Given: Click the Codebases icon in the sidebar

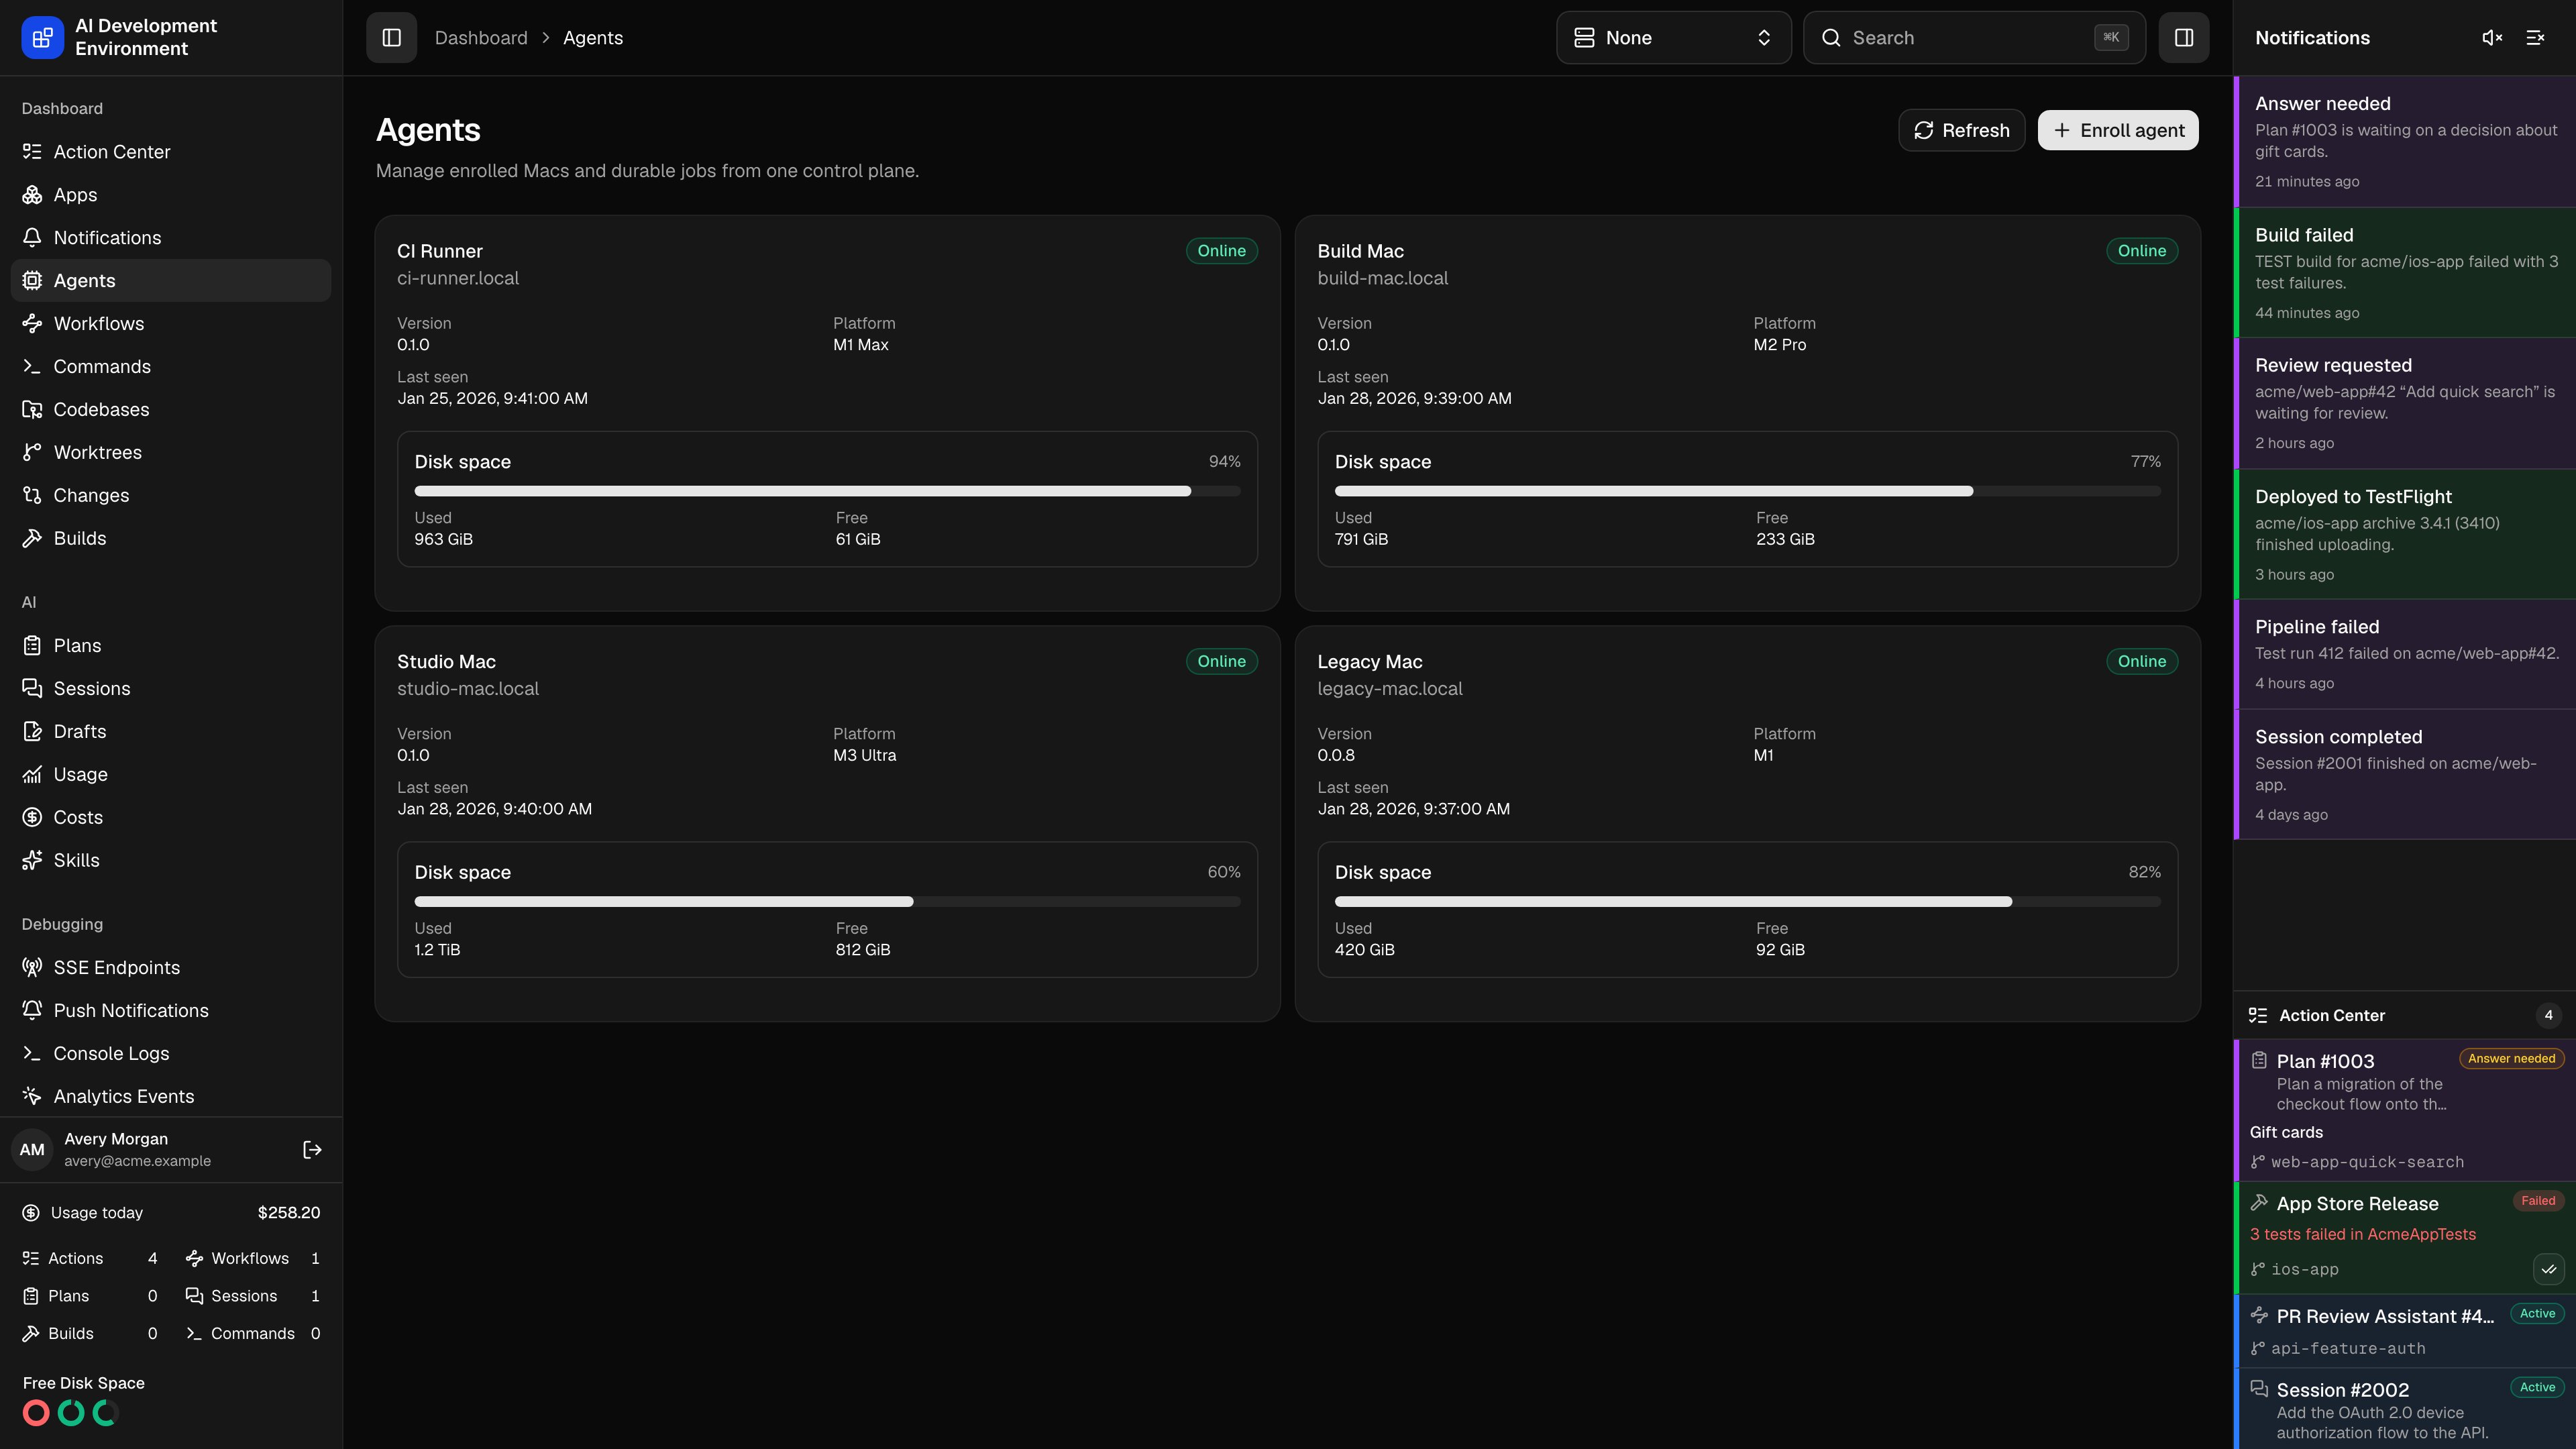Looking at the screenshot, I should (x=32, y=409).
